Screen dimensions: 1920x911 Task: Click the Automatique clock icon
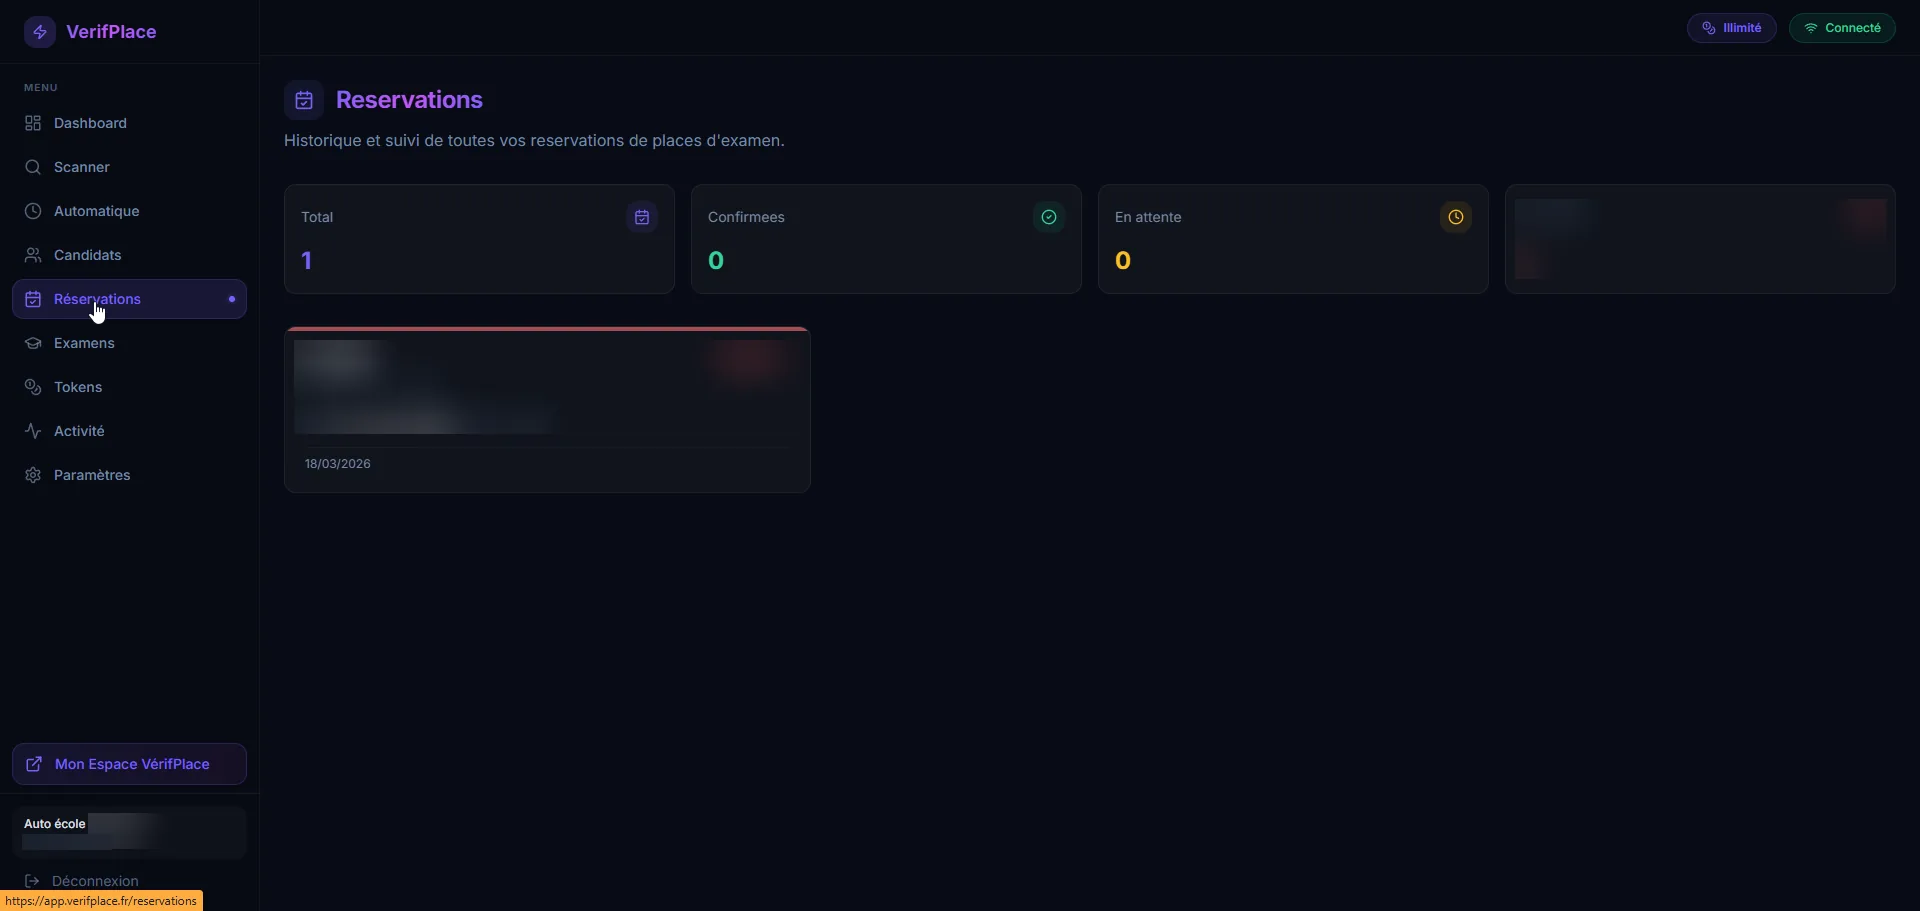[x=33, y=211]
